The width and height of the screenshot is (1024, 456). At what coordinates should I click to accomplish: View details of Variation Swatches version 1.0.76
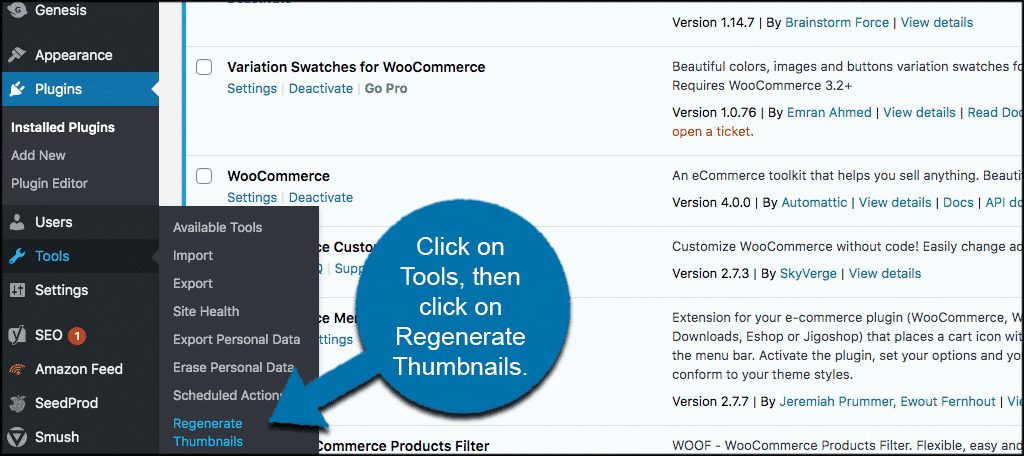[x=920, y=112]
